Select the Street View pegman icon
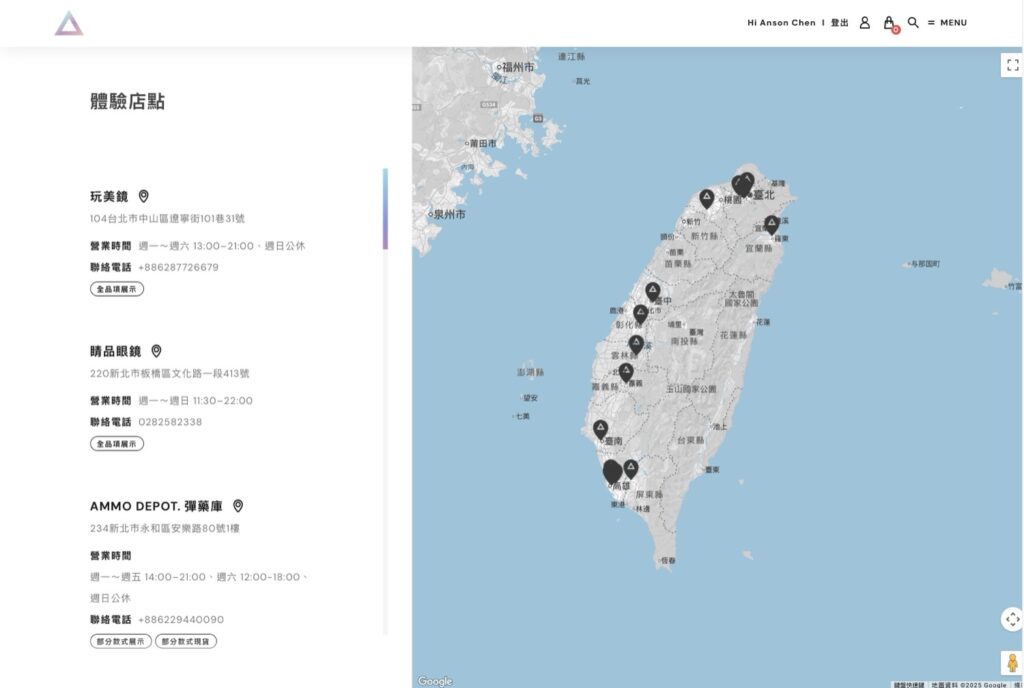1024x688 pixels. (x=1011, y=662)
